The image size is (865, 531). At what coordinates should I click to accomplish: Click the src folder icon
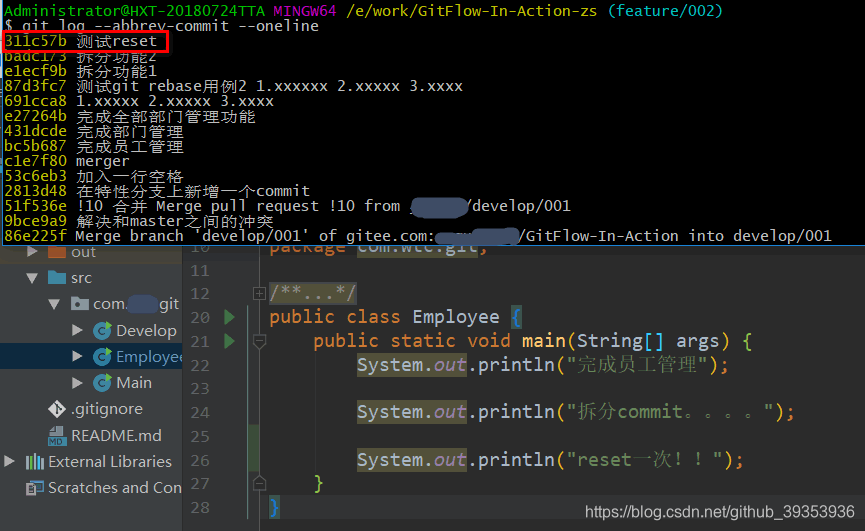click(57, 277)
